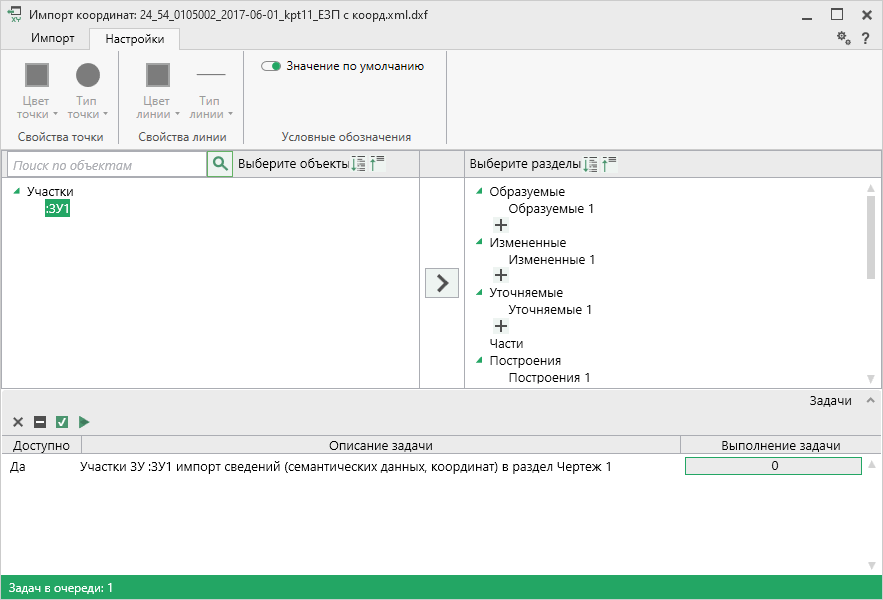This screenshot has width=883, height=600.
Task: Add item with plus under Уточняемые 1
Action: [x=501, y=326]
